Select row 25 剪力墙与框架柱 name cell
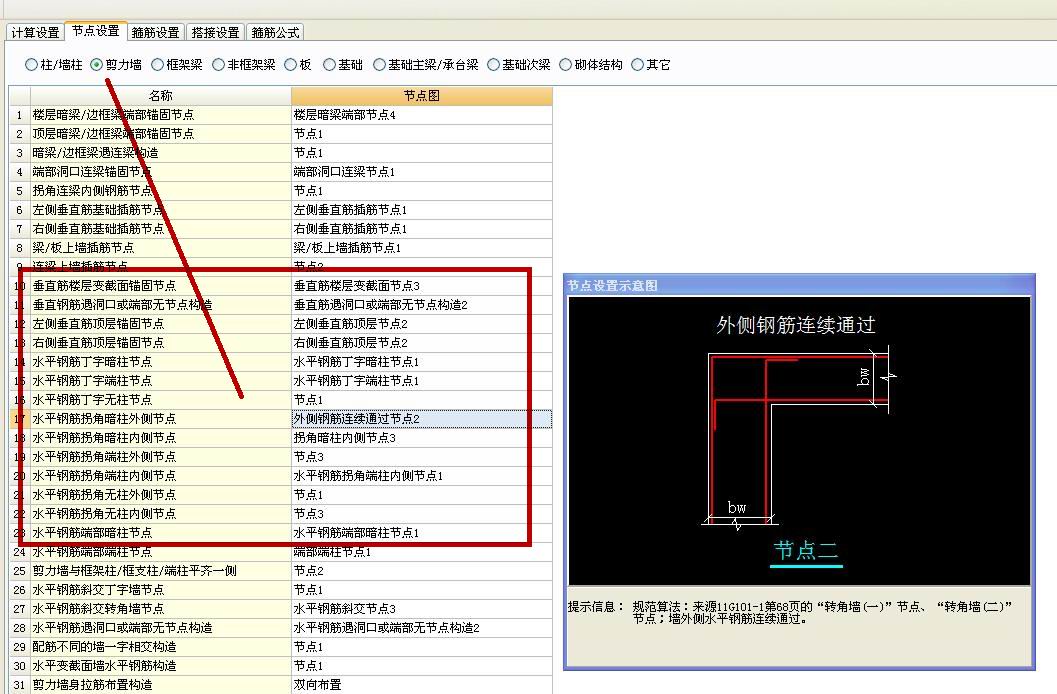This screenshot has height=694, width=1057. (160, 571)
